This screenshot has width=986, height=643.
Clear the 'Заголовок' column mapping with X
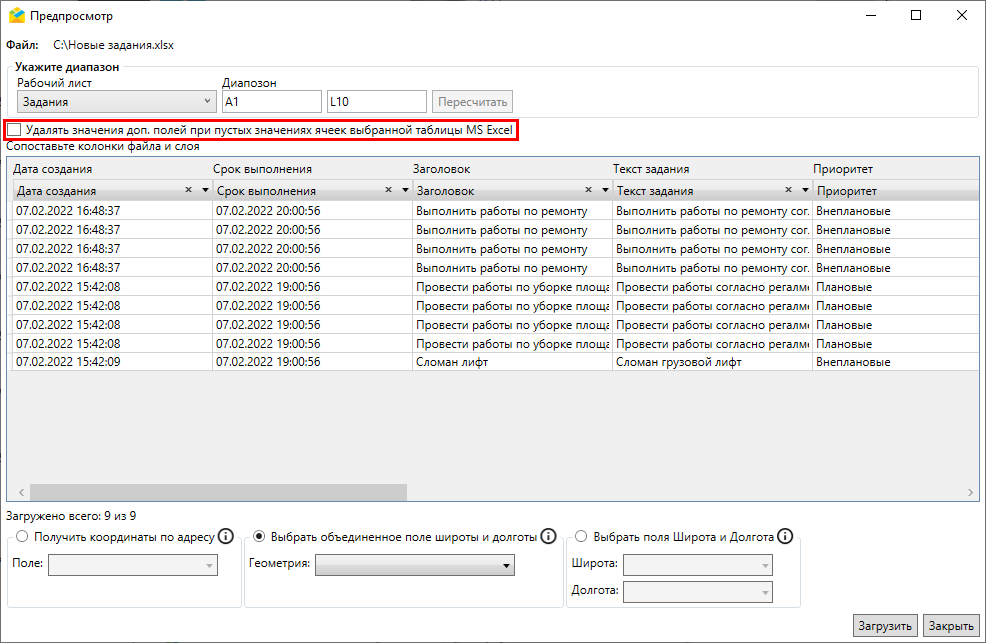(589, 190)
